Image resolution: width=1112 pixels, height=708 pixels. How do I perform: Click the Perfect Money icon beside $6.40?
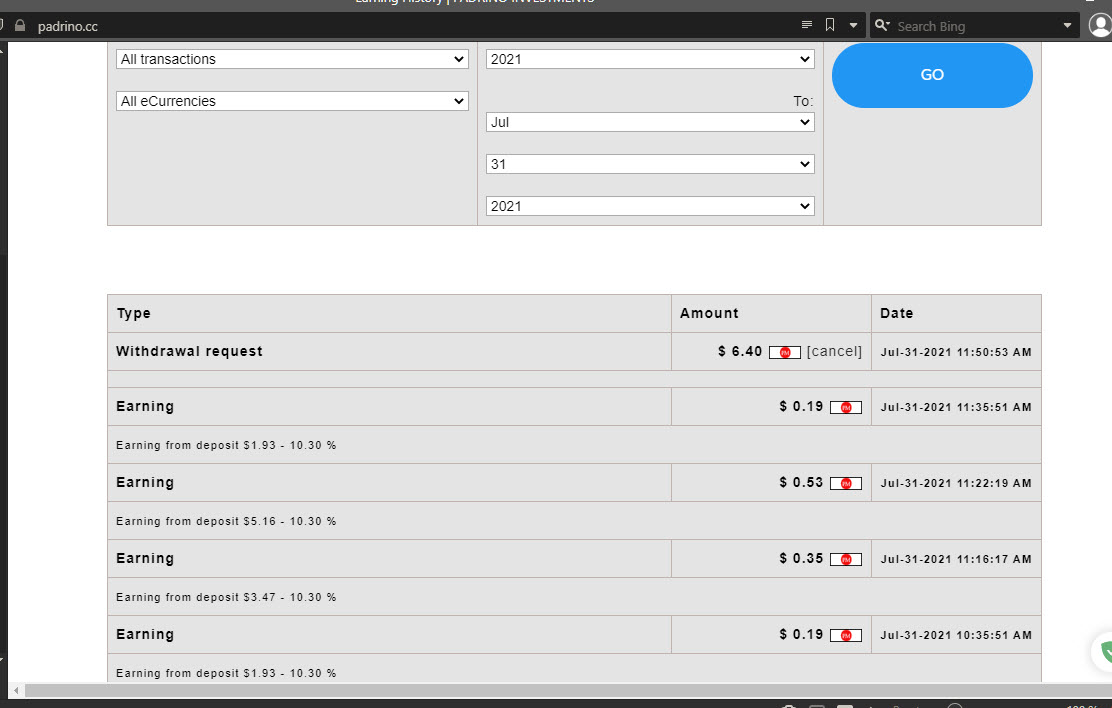click(785, 352)
